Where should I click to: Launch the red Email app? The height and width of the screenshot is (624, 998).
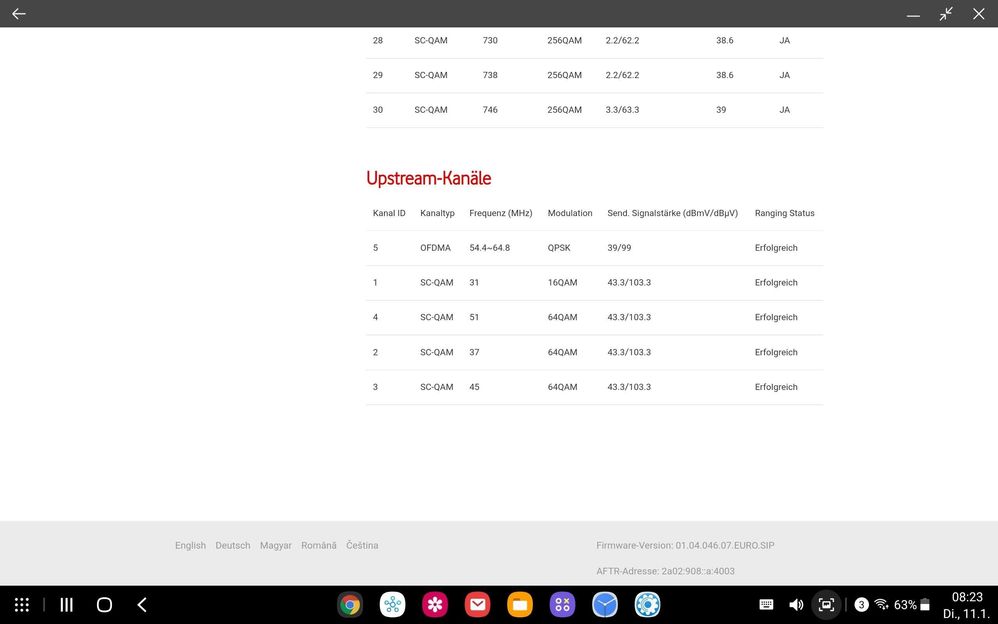click(477, 604)
